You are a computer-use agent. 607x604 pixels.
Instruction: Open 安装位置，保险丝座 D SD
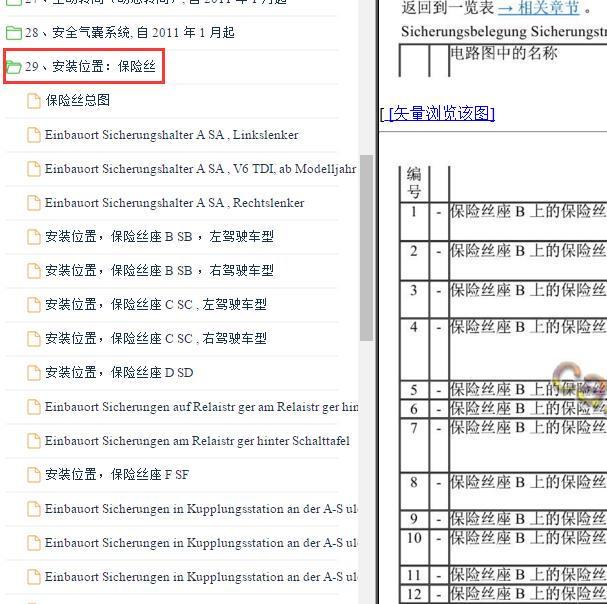point(119,372)
